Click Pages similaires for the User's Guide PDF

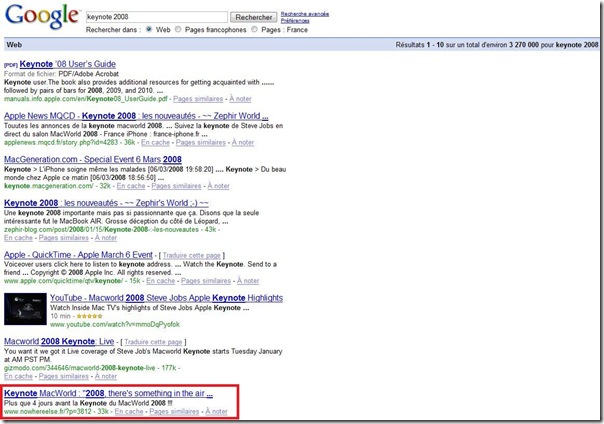click(x=198, y=99)
